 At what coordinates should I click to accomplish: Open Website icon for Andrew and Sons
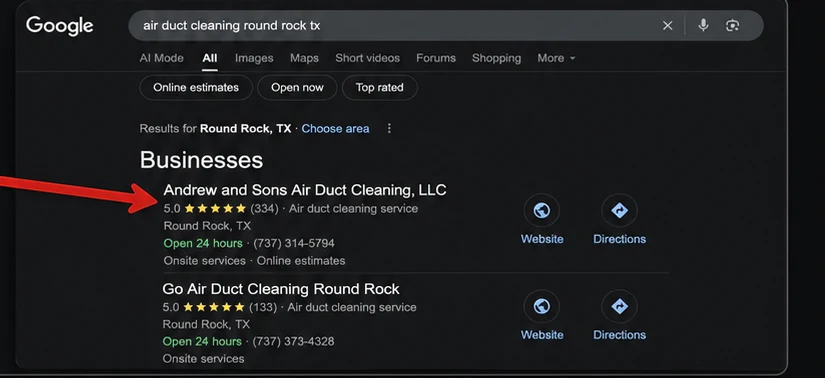click(541, 211)
